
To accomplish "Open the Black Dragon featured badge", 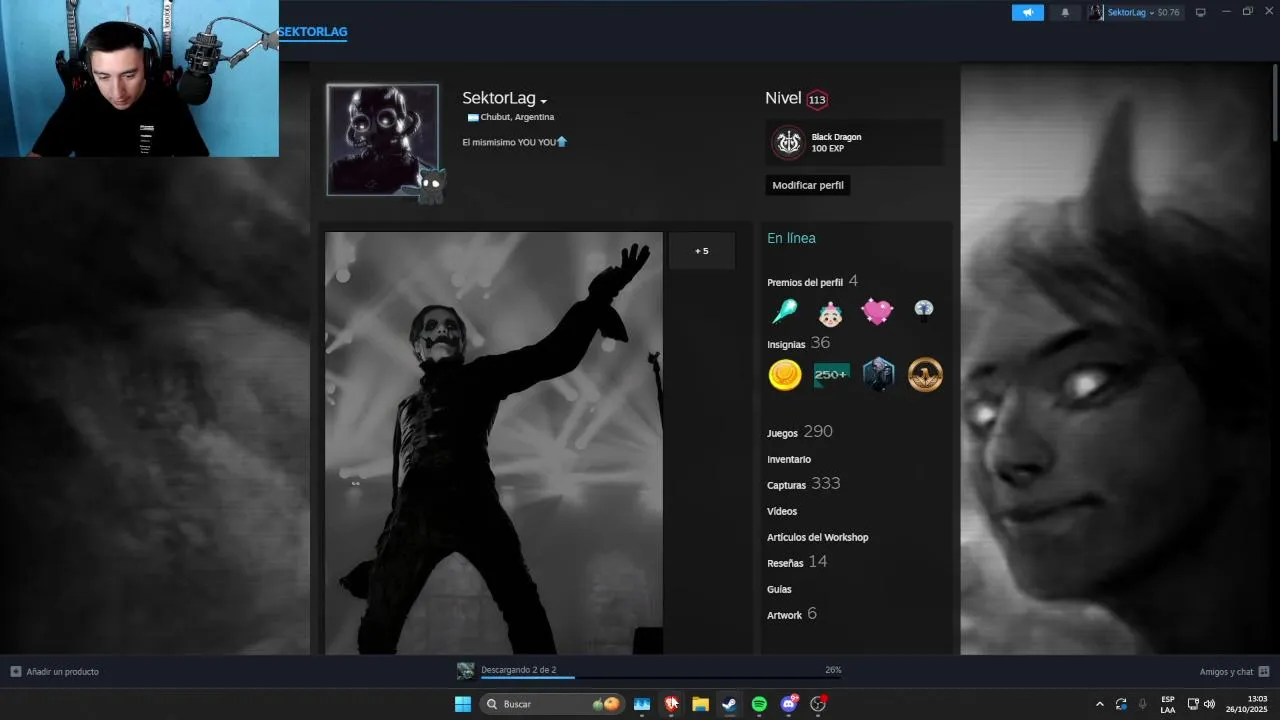I will 854,142.
